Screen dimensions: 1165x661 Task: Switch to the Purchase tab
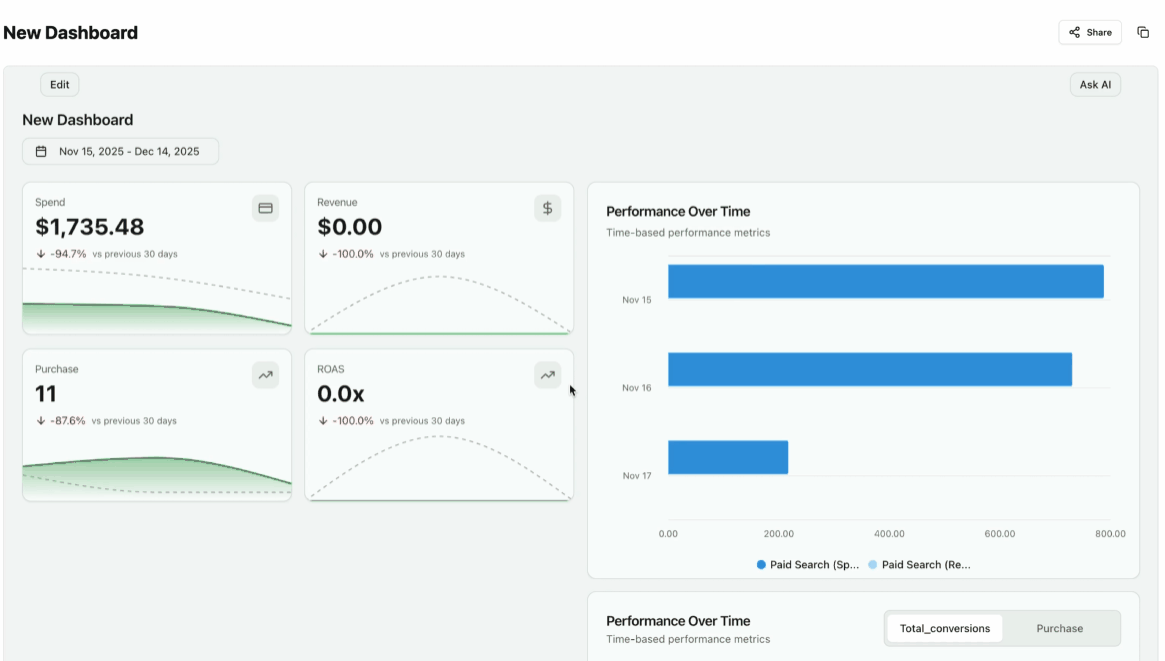[1059, 628]
